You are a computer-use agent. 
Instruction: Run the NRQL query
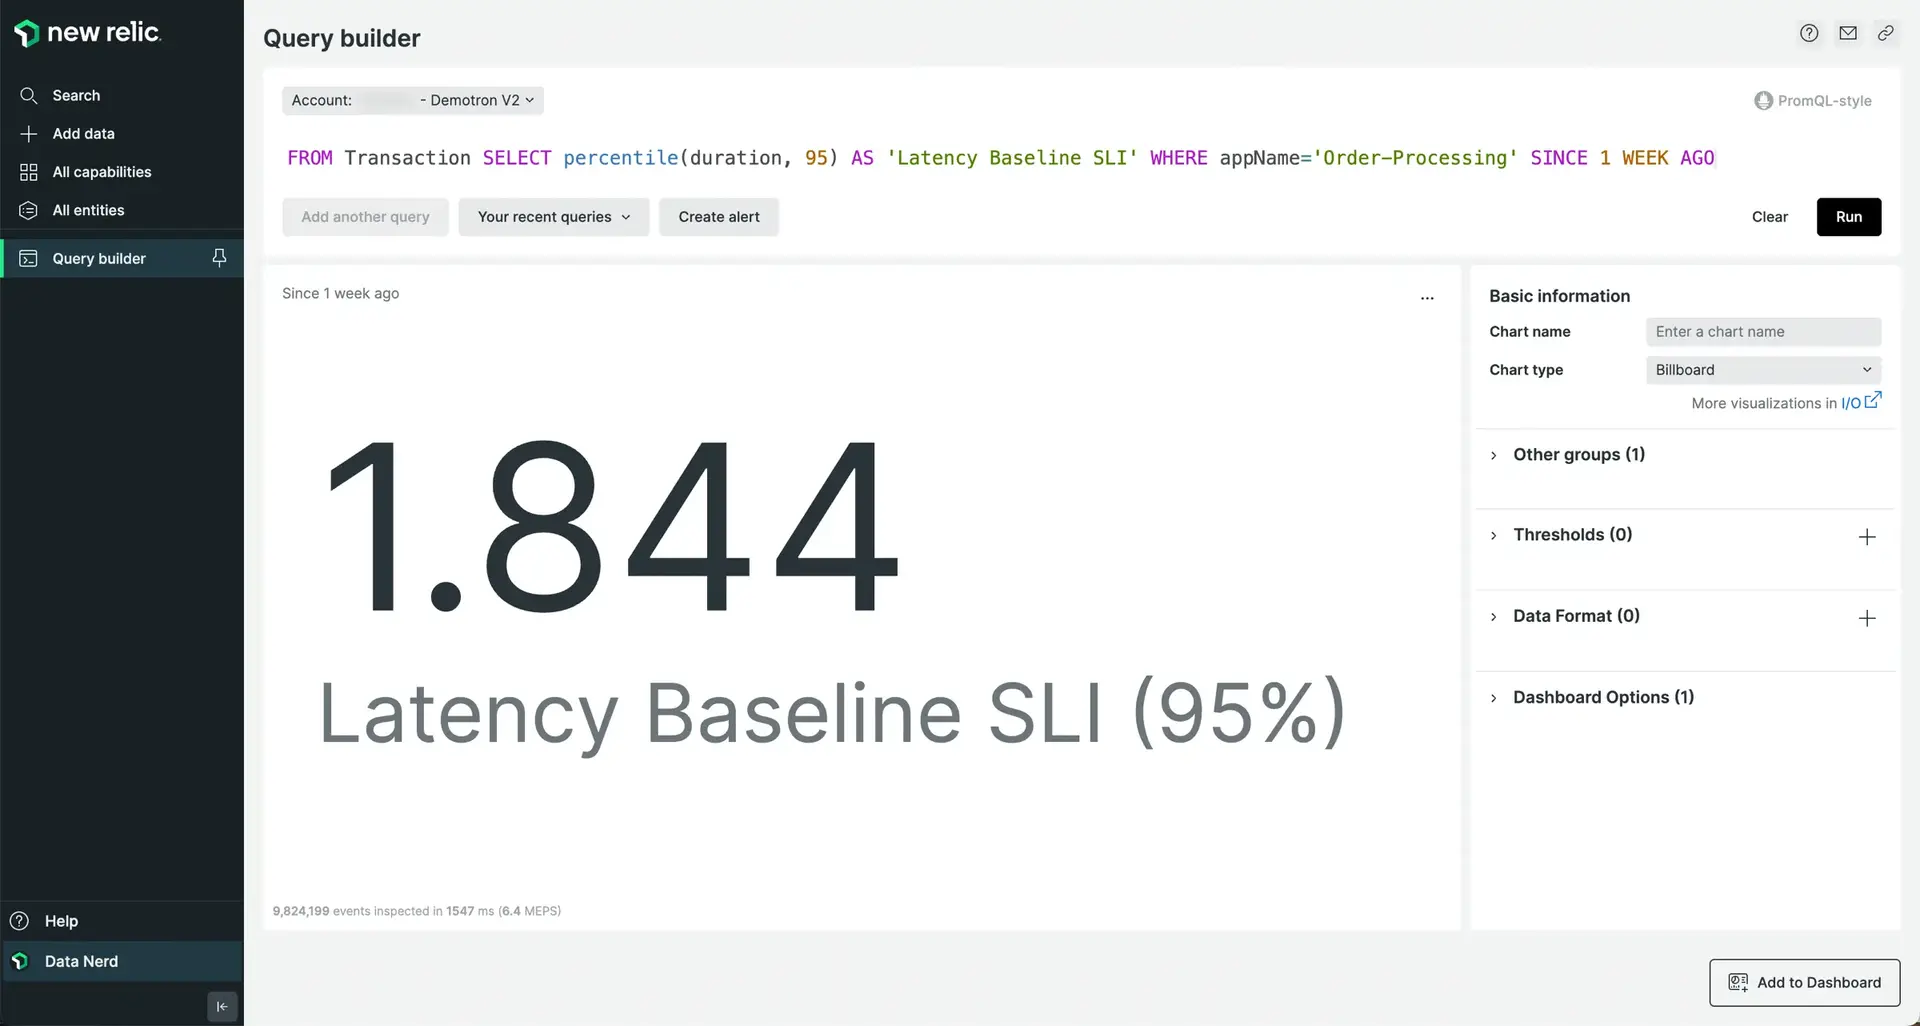1848,217
